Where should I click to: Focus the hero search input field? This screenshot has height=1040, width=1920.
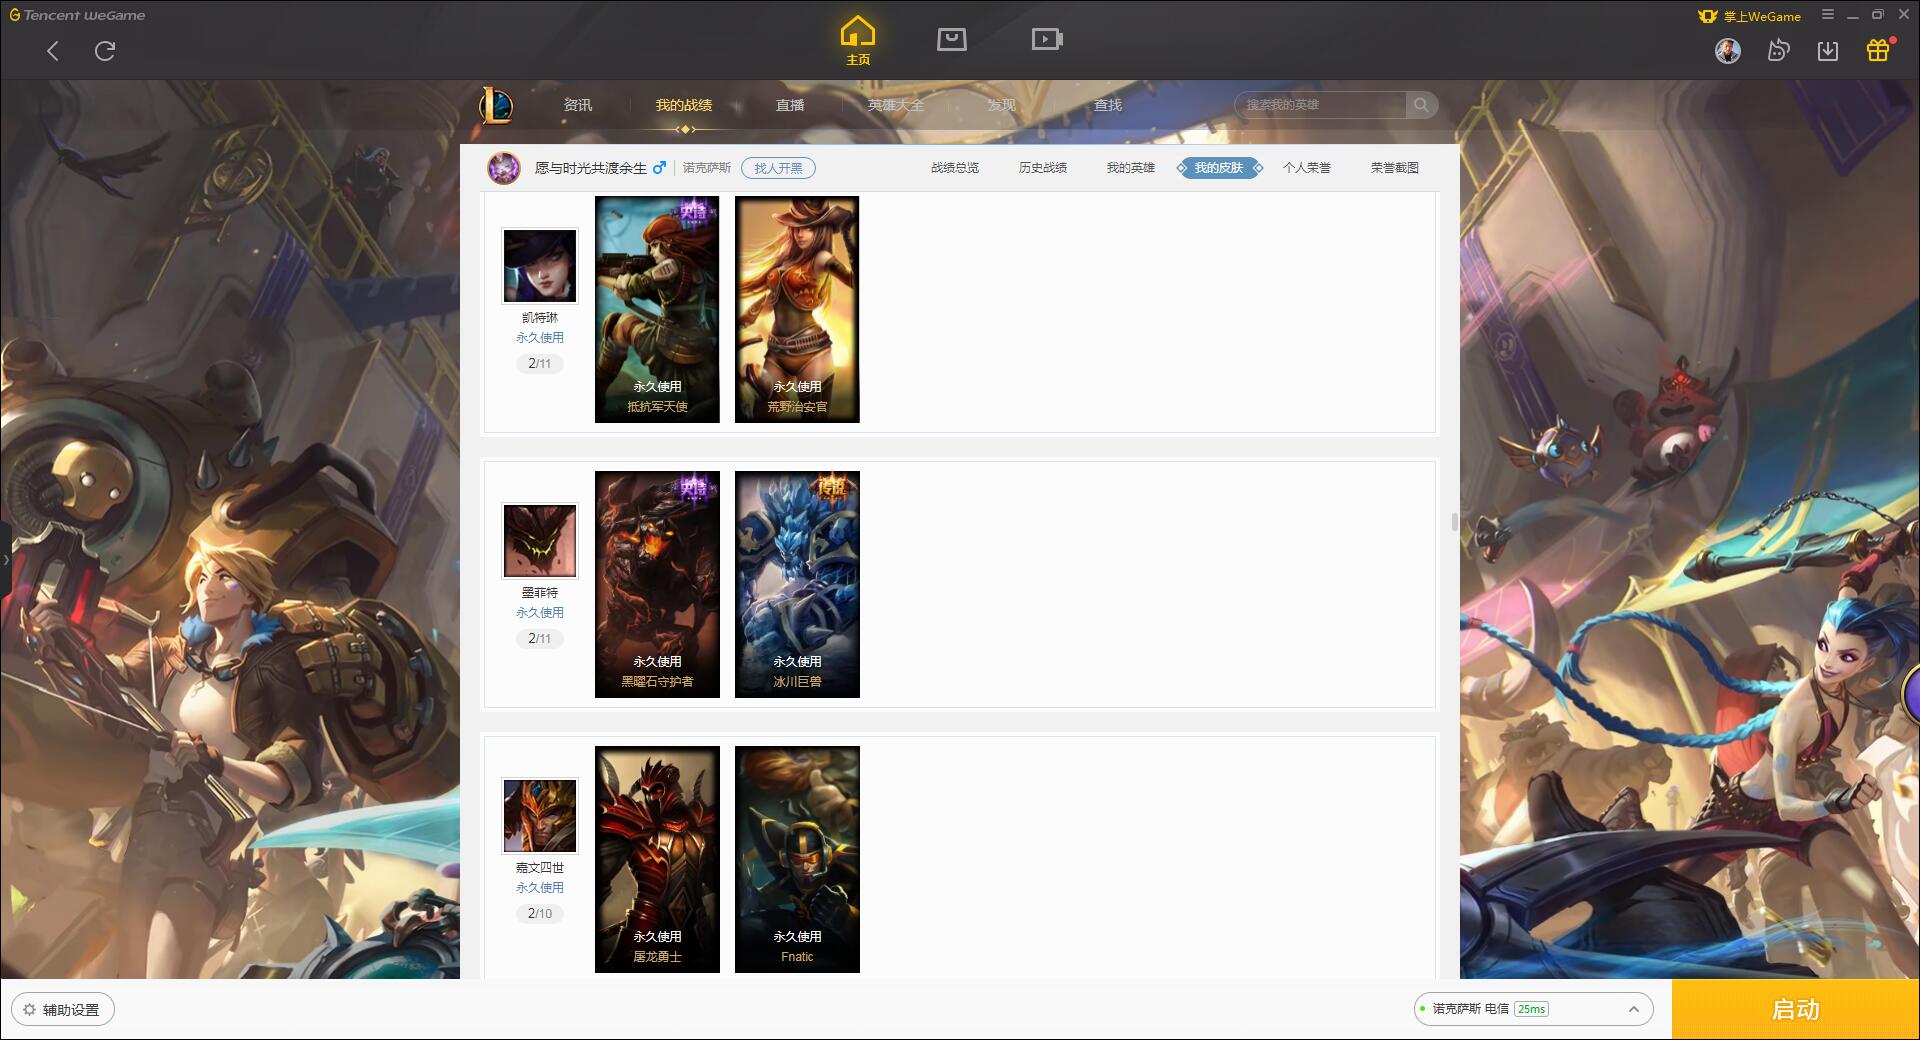point(1320,105)
